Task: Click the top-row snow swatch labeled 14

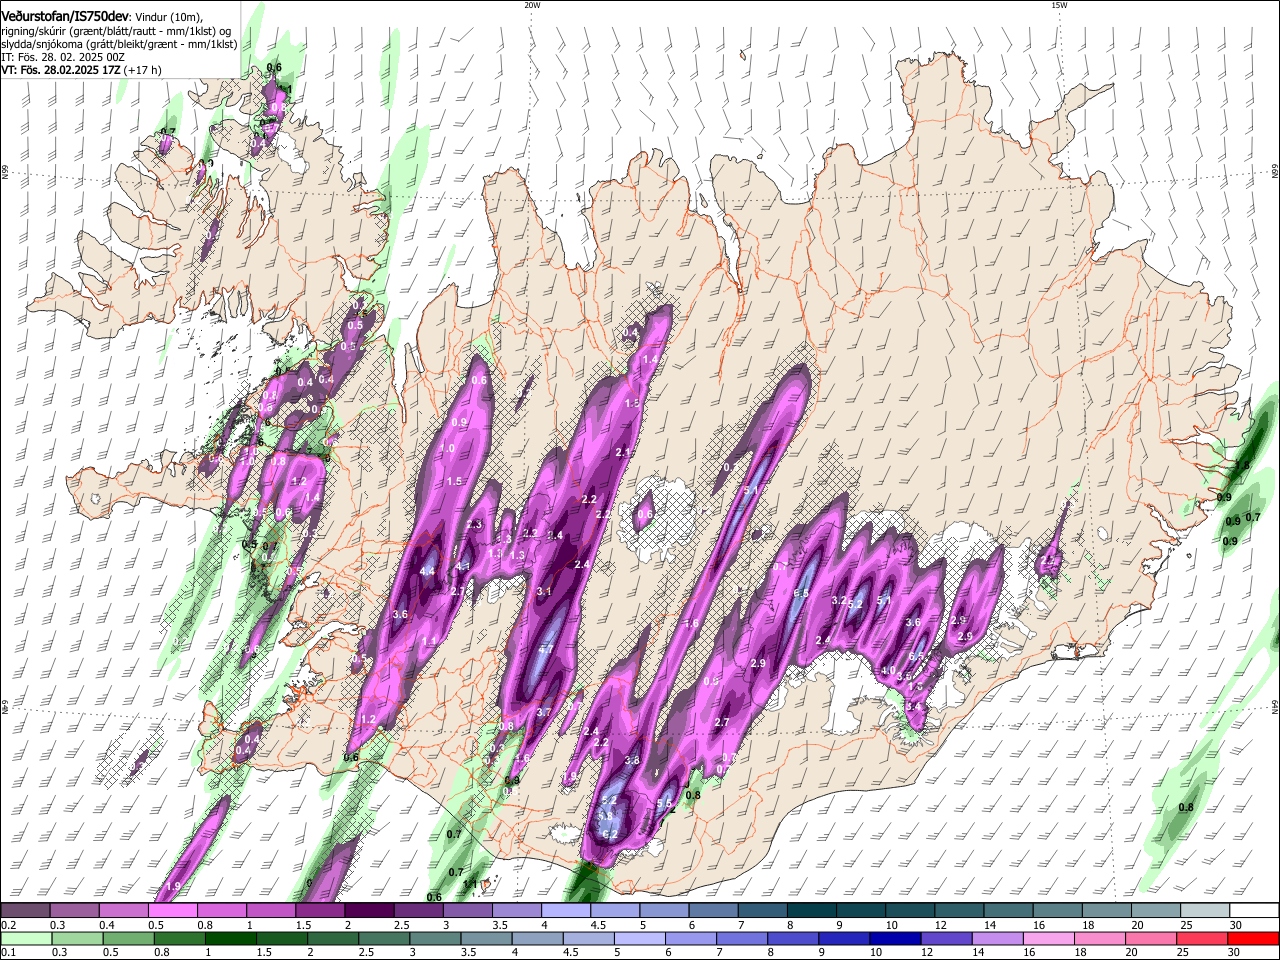Action: [1009, 911]
